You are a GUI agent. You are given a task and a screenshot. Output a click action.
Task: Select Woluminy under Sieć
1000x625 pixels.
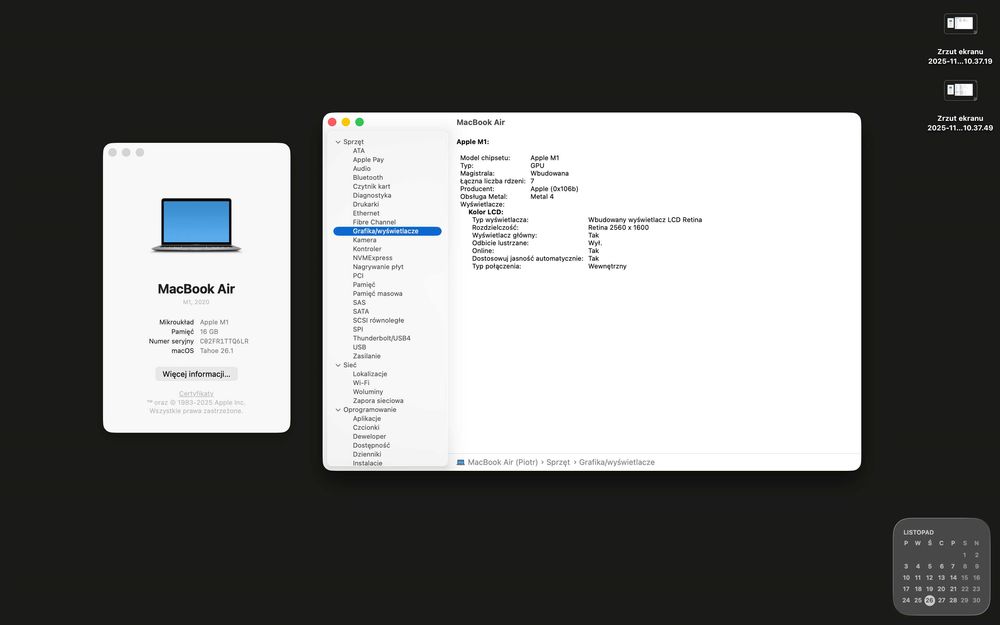pos(368,392)
